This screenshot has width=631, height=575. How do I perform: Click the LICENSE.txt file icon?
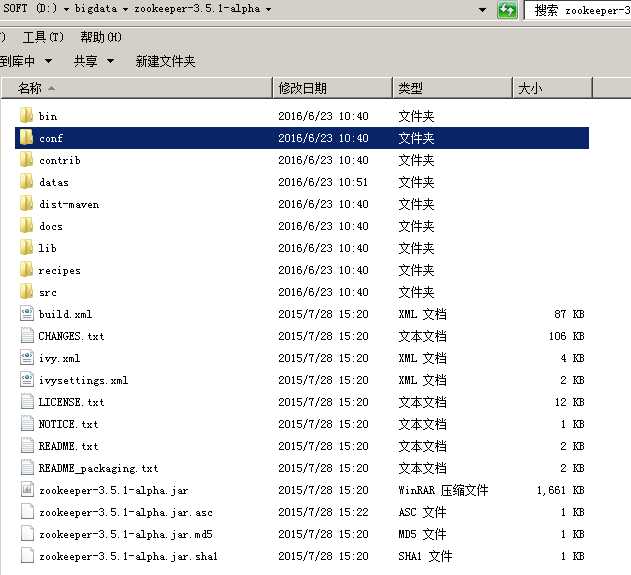click(x=27, y=402)
